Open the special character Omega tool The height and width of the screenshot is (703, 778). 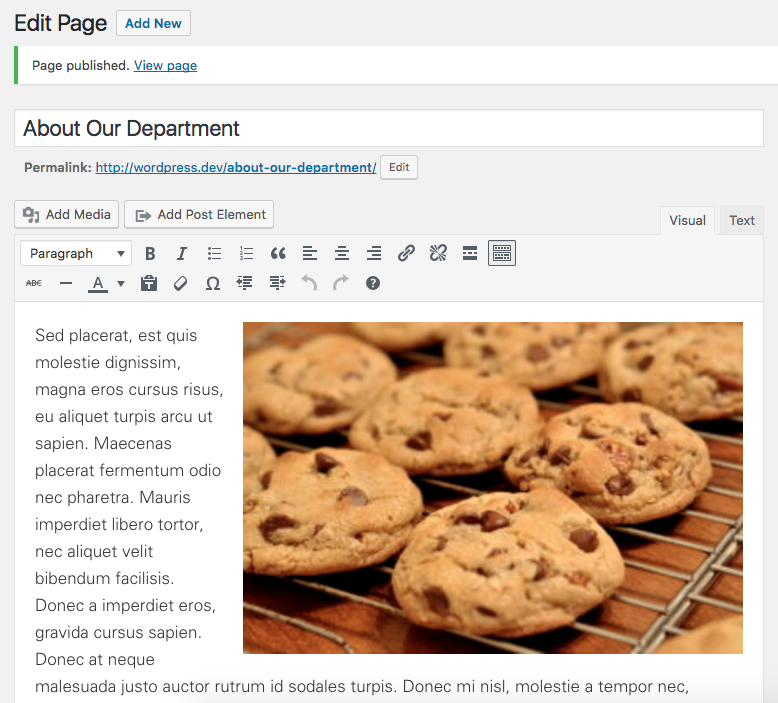[x=213, y=283]
